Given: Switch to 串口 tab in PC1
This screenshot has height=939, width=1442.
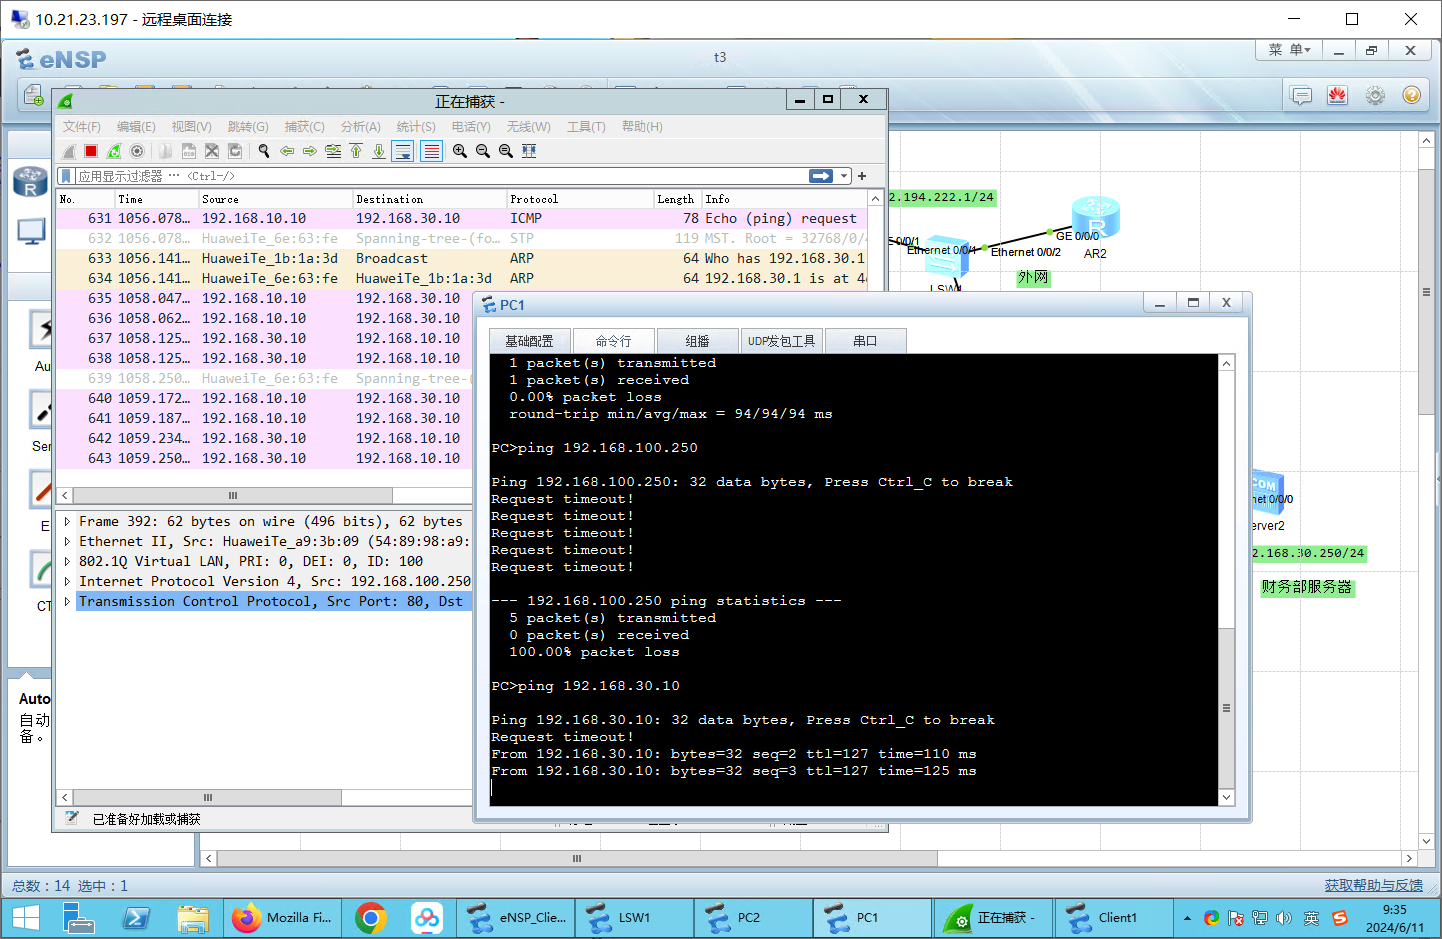Looking at the screenshot, I should [x=865, y=341].
